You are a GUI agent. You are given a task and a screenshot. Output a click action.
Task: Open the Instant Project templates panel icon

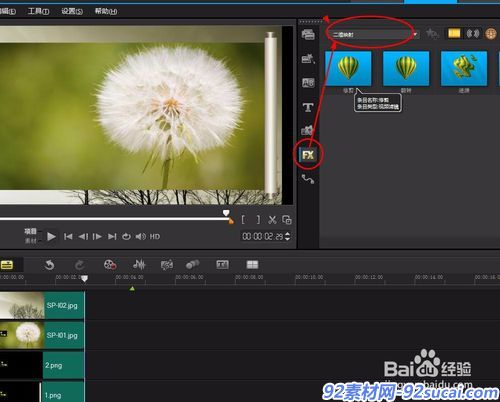(x=308, y=59)
